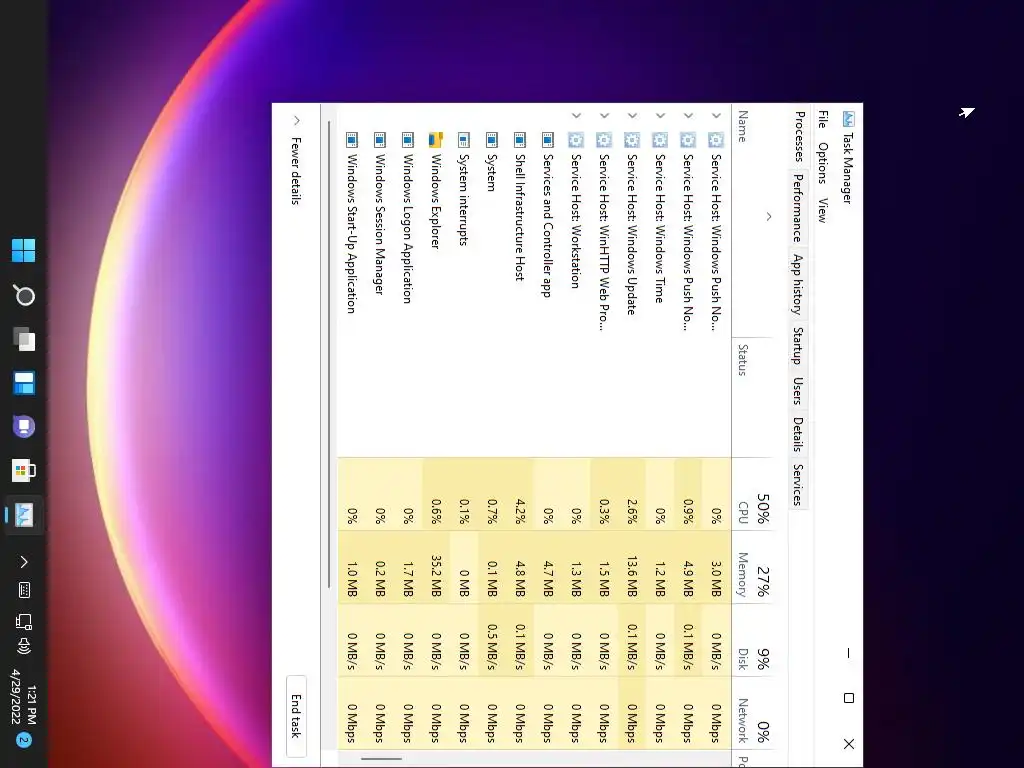Show hidden icons in the system tray
Viewport: 1024px width, 768px height.
[24, 562]
